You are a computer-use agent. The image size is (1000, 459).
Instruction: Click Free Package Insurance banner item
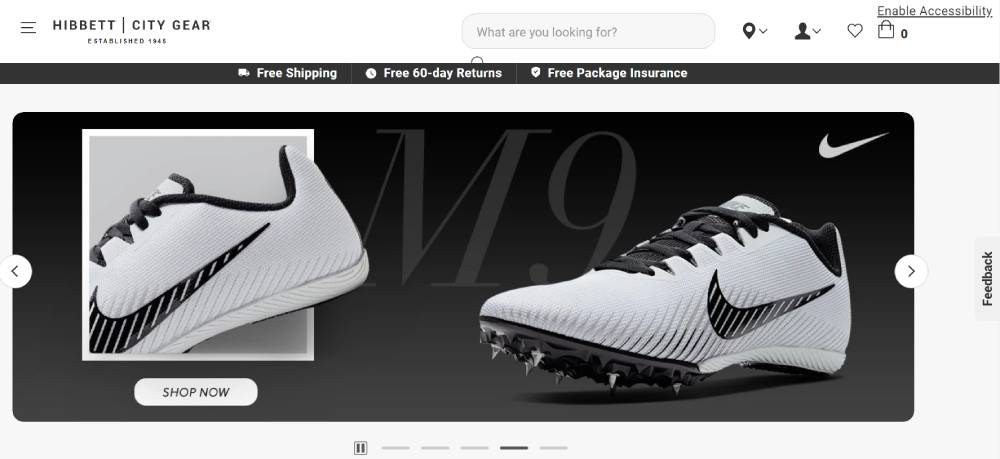point(609,73)
